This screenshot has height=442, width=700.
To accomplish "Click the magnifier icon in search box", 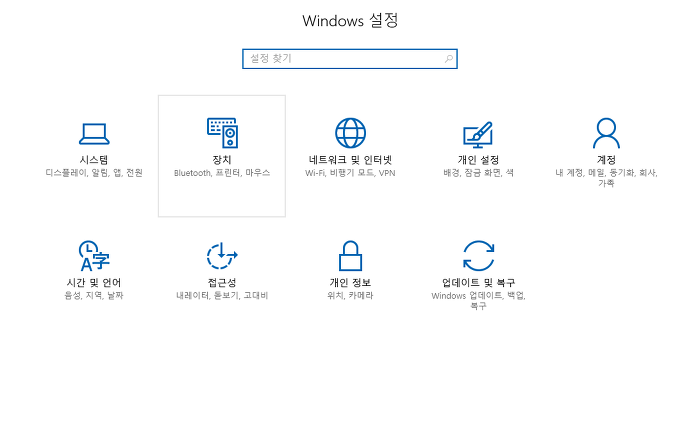I will point(449,58).
